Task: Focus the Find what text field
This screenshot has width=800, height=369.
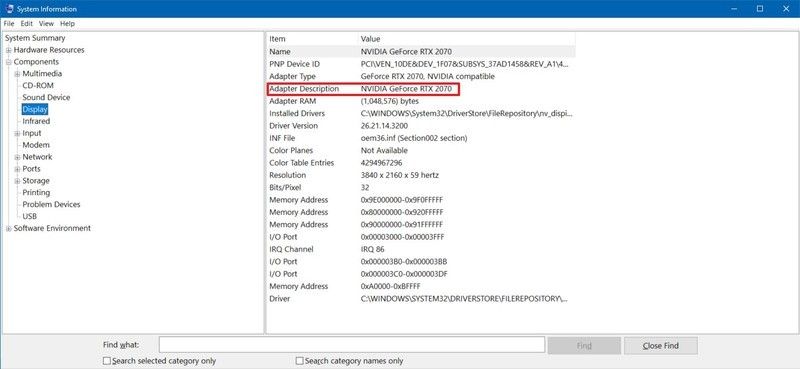Action: click(x=352, y=345)
